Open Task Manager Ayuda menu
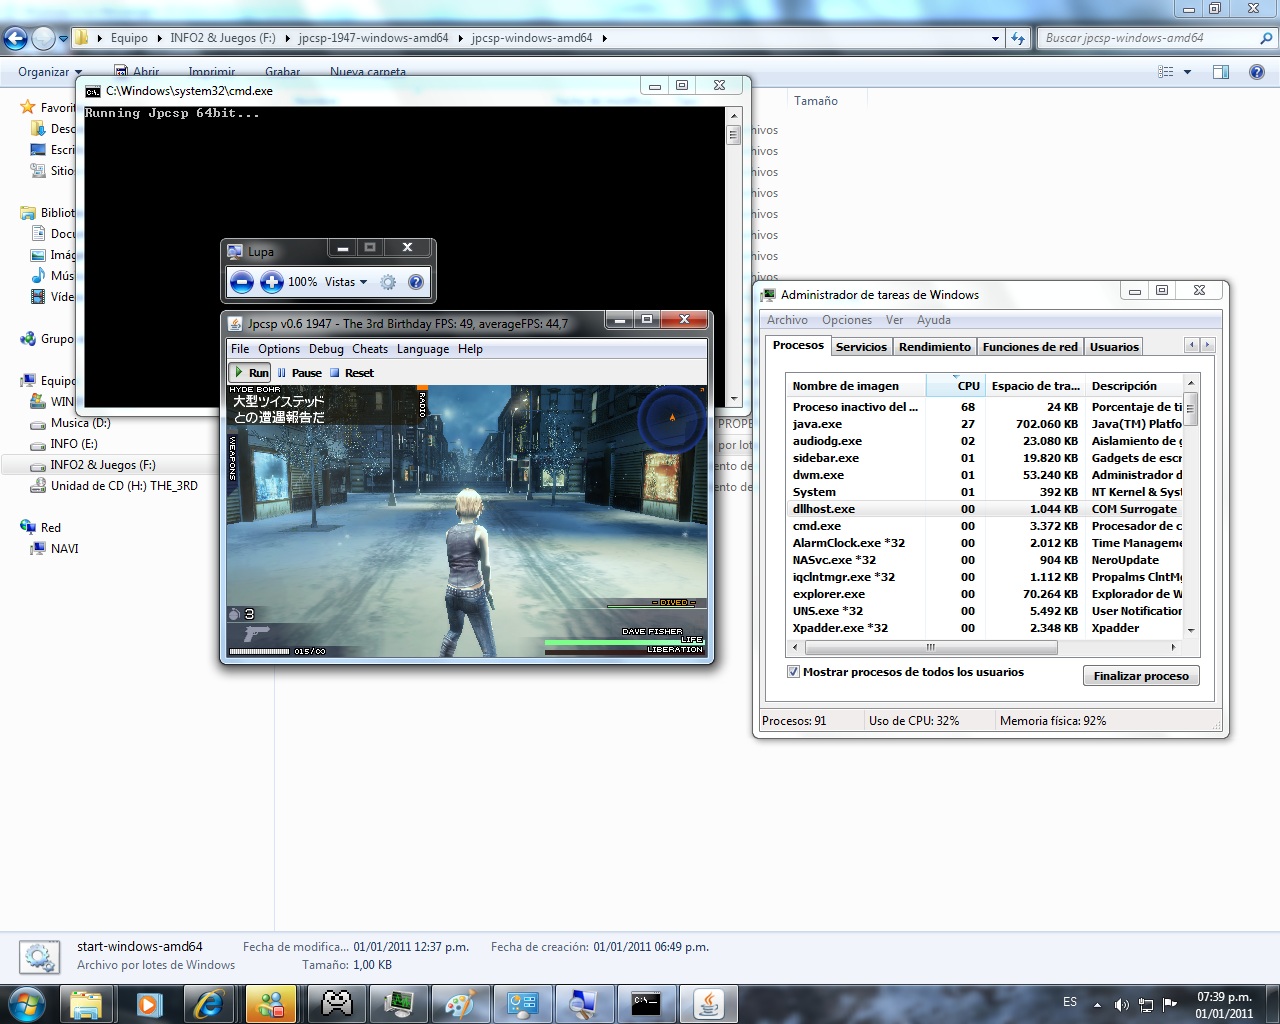The width and height of the screenshot is (1280, 1024). 934,320
